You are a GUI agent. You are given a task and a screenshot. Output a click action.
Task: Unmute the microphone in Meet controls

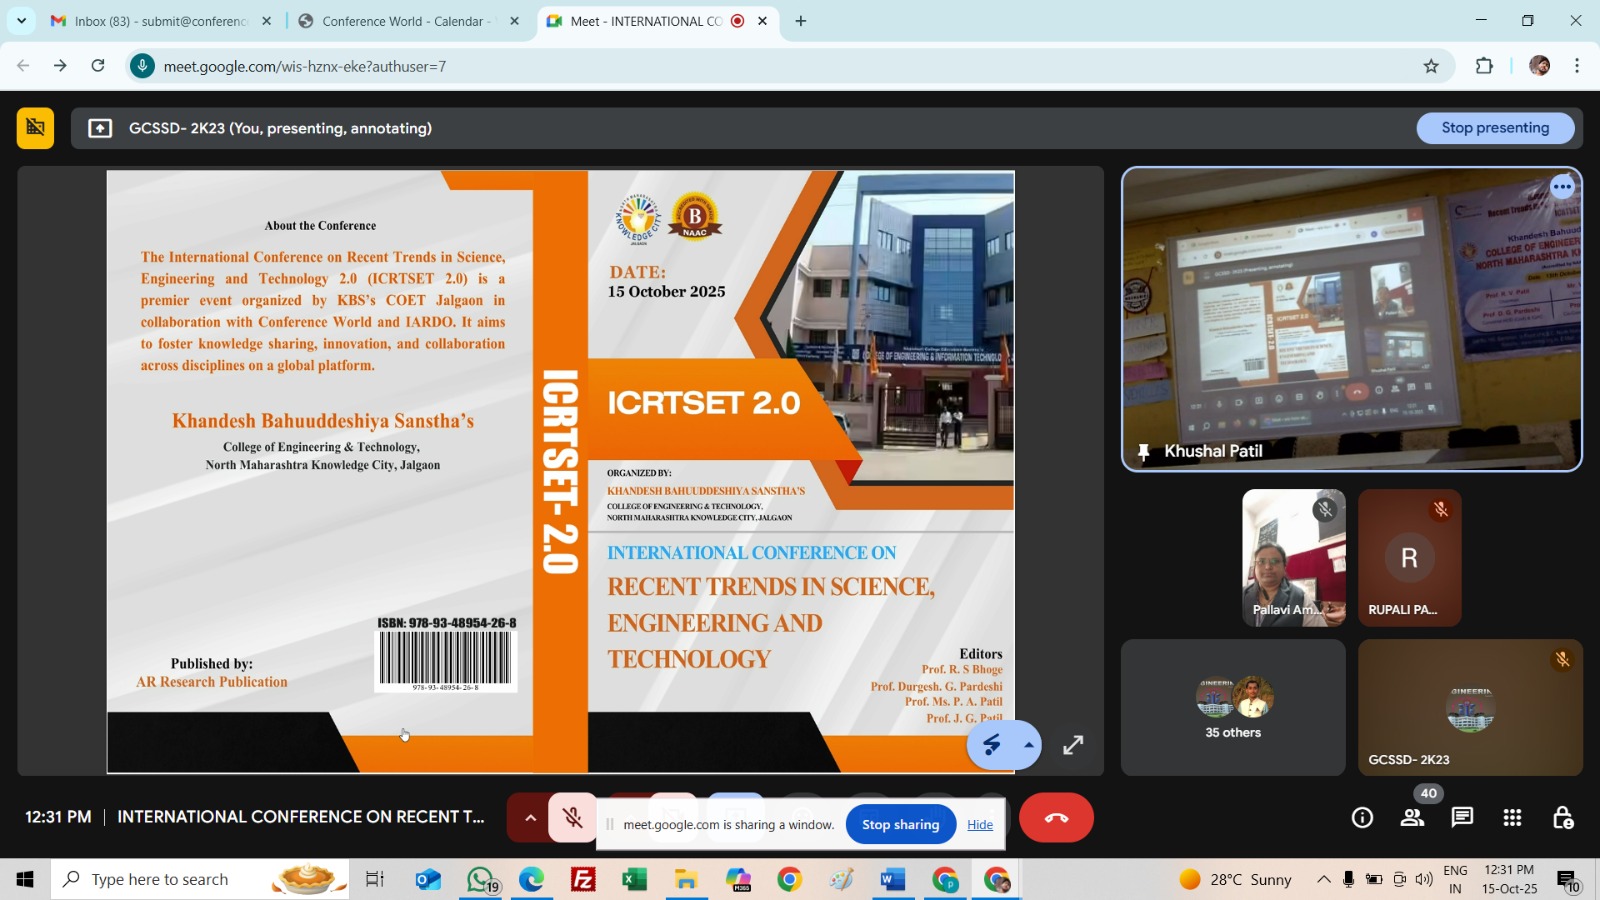(573, 818)
